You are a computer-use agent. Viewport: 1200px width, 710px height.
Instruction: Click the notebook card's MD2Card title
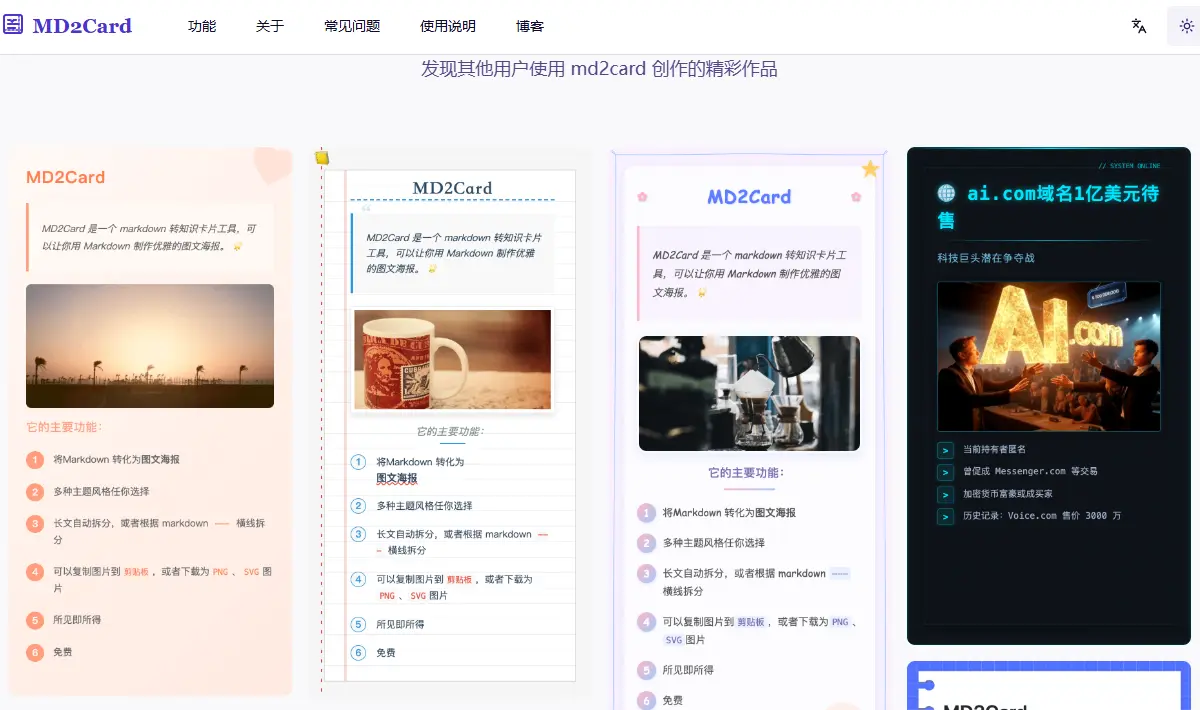[452, 188]
